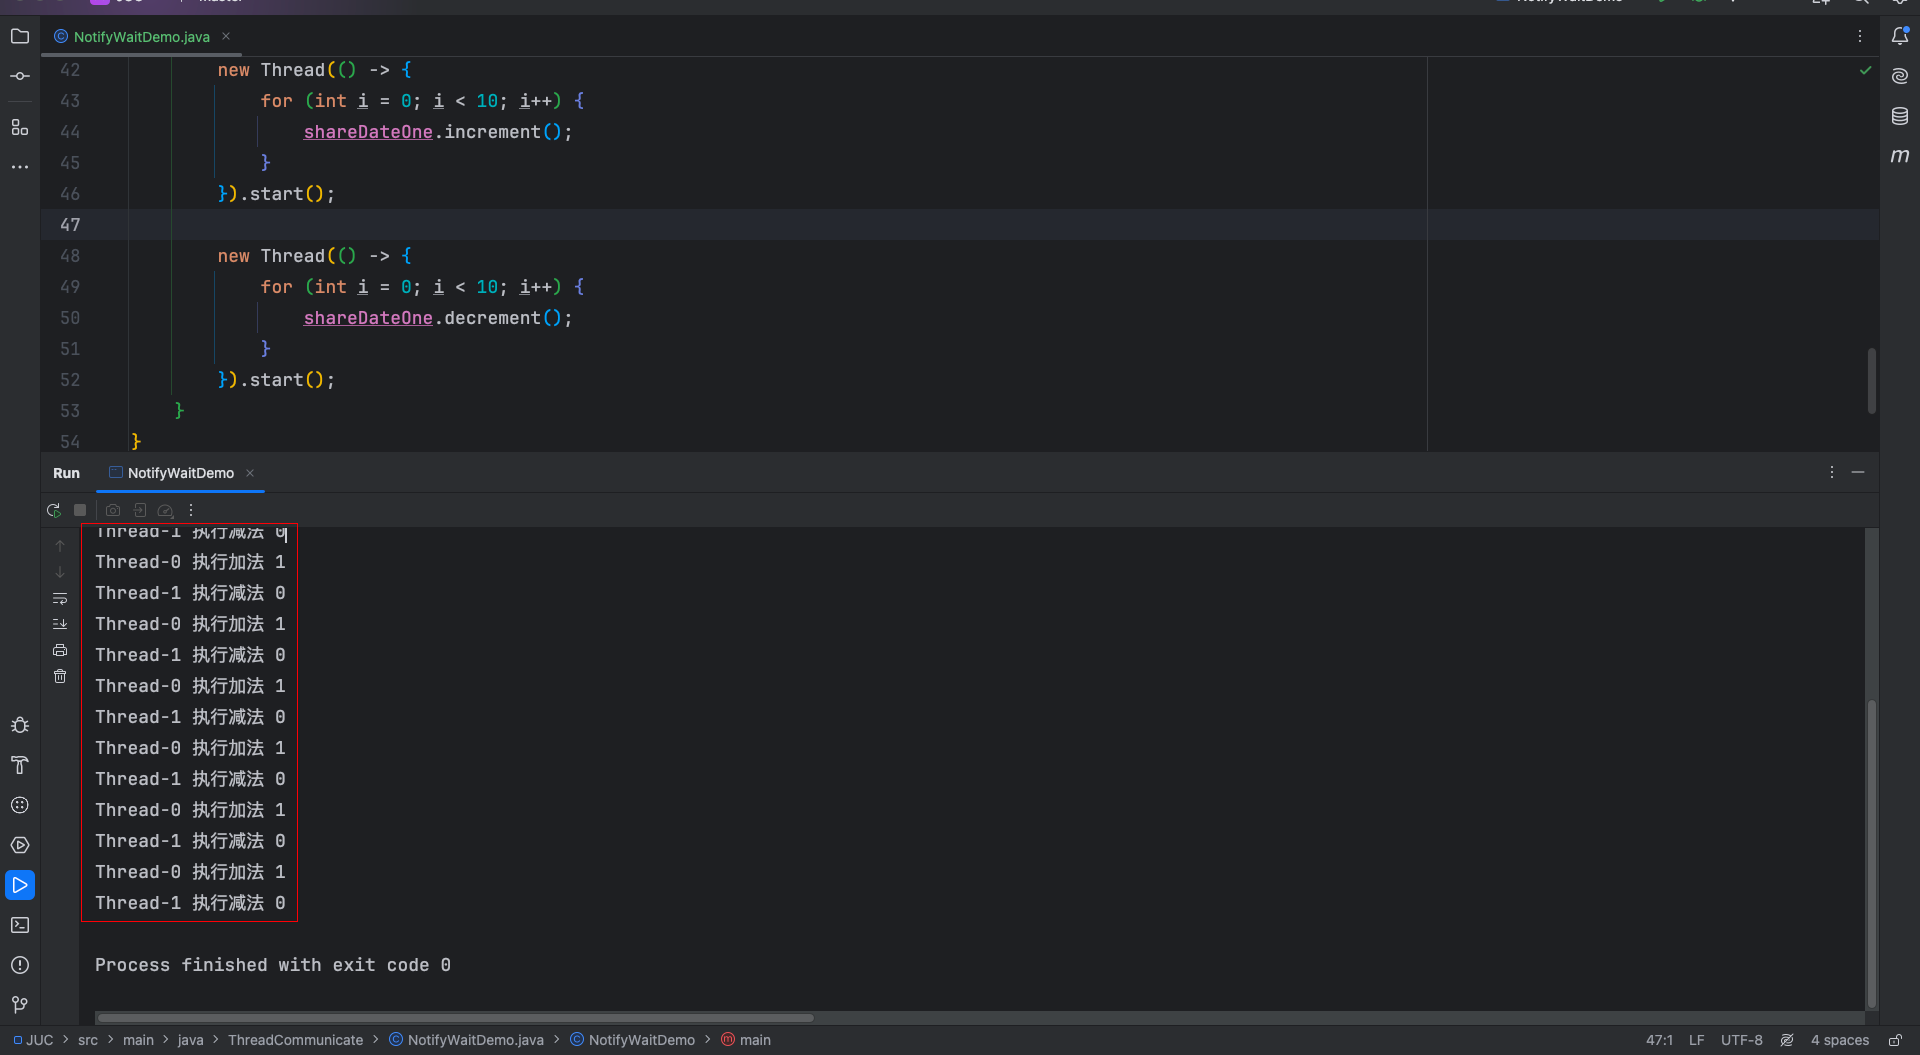The image size is (1920, 1055).
Task: Open the Database tool window
Action: point(1900,116)
